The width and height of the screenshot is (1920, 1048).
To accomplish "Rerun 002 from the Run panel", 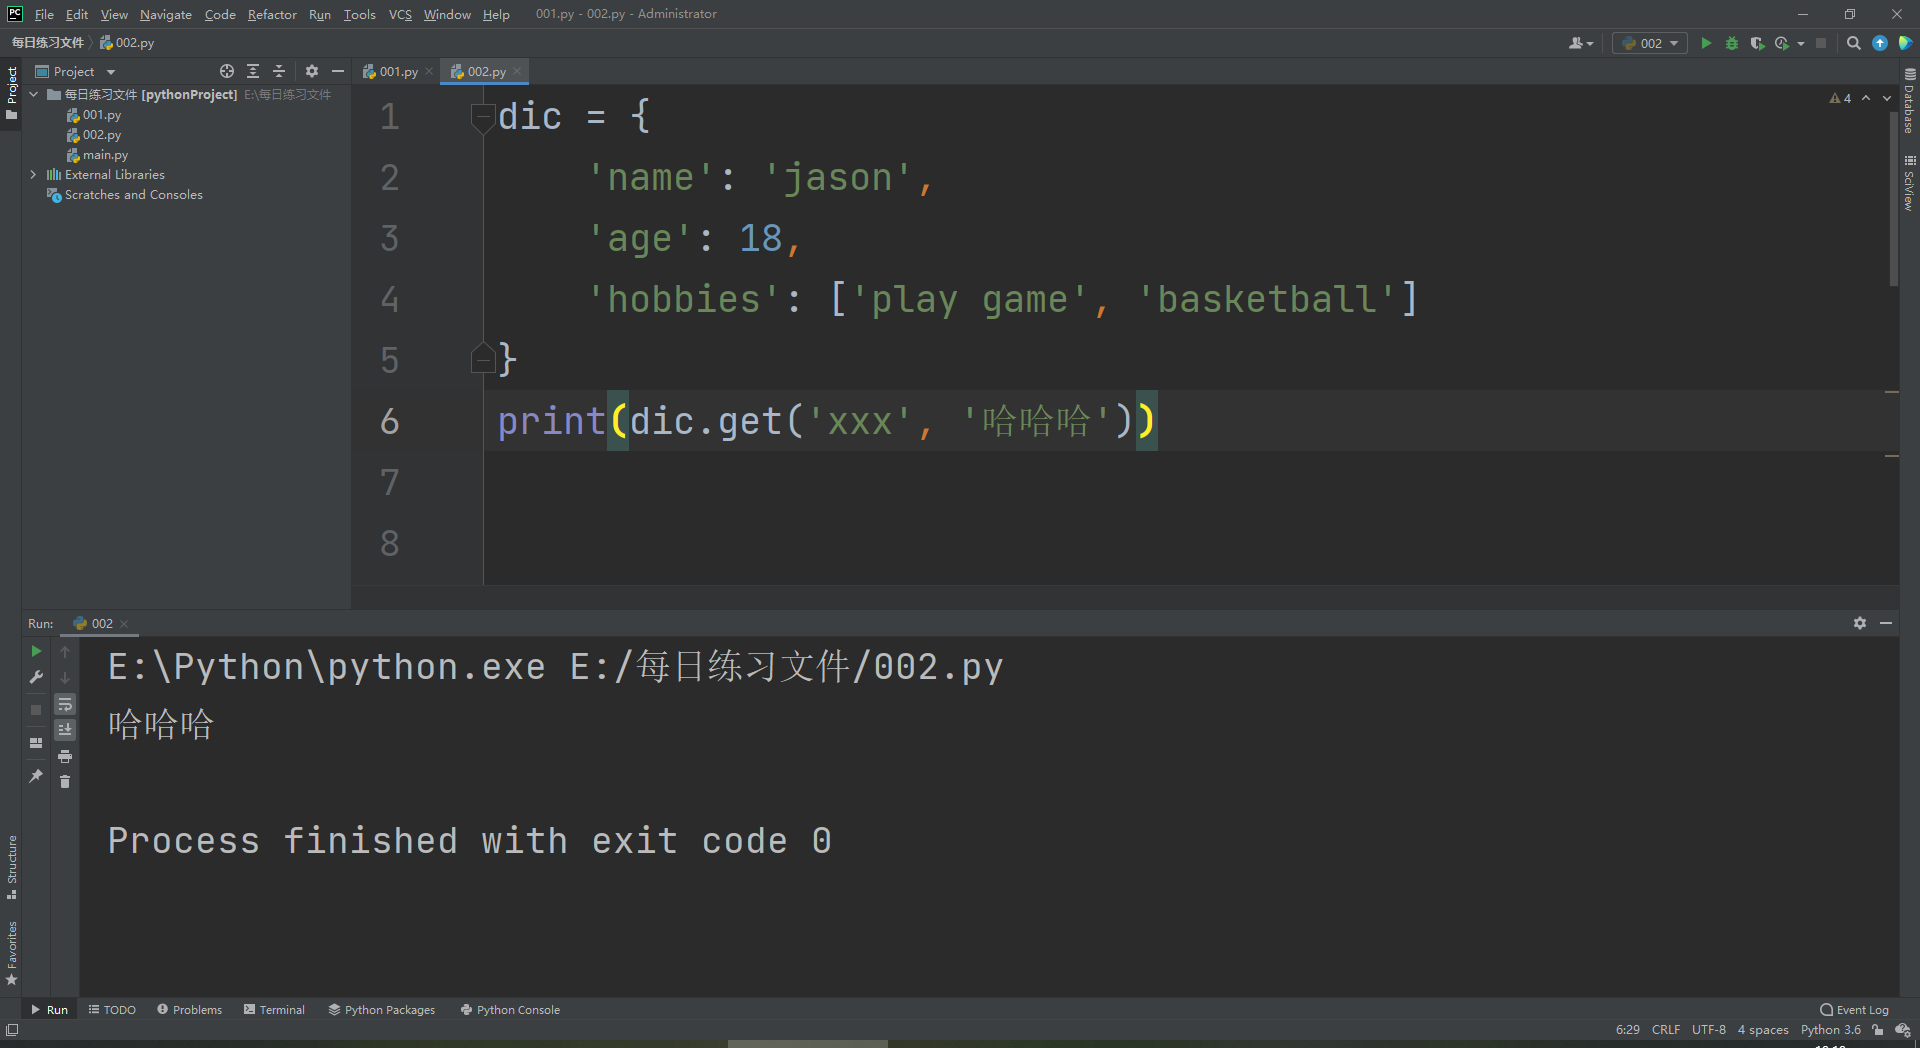I will click(x=37, y=651).
